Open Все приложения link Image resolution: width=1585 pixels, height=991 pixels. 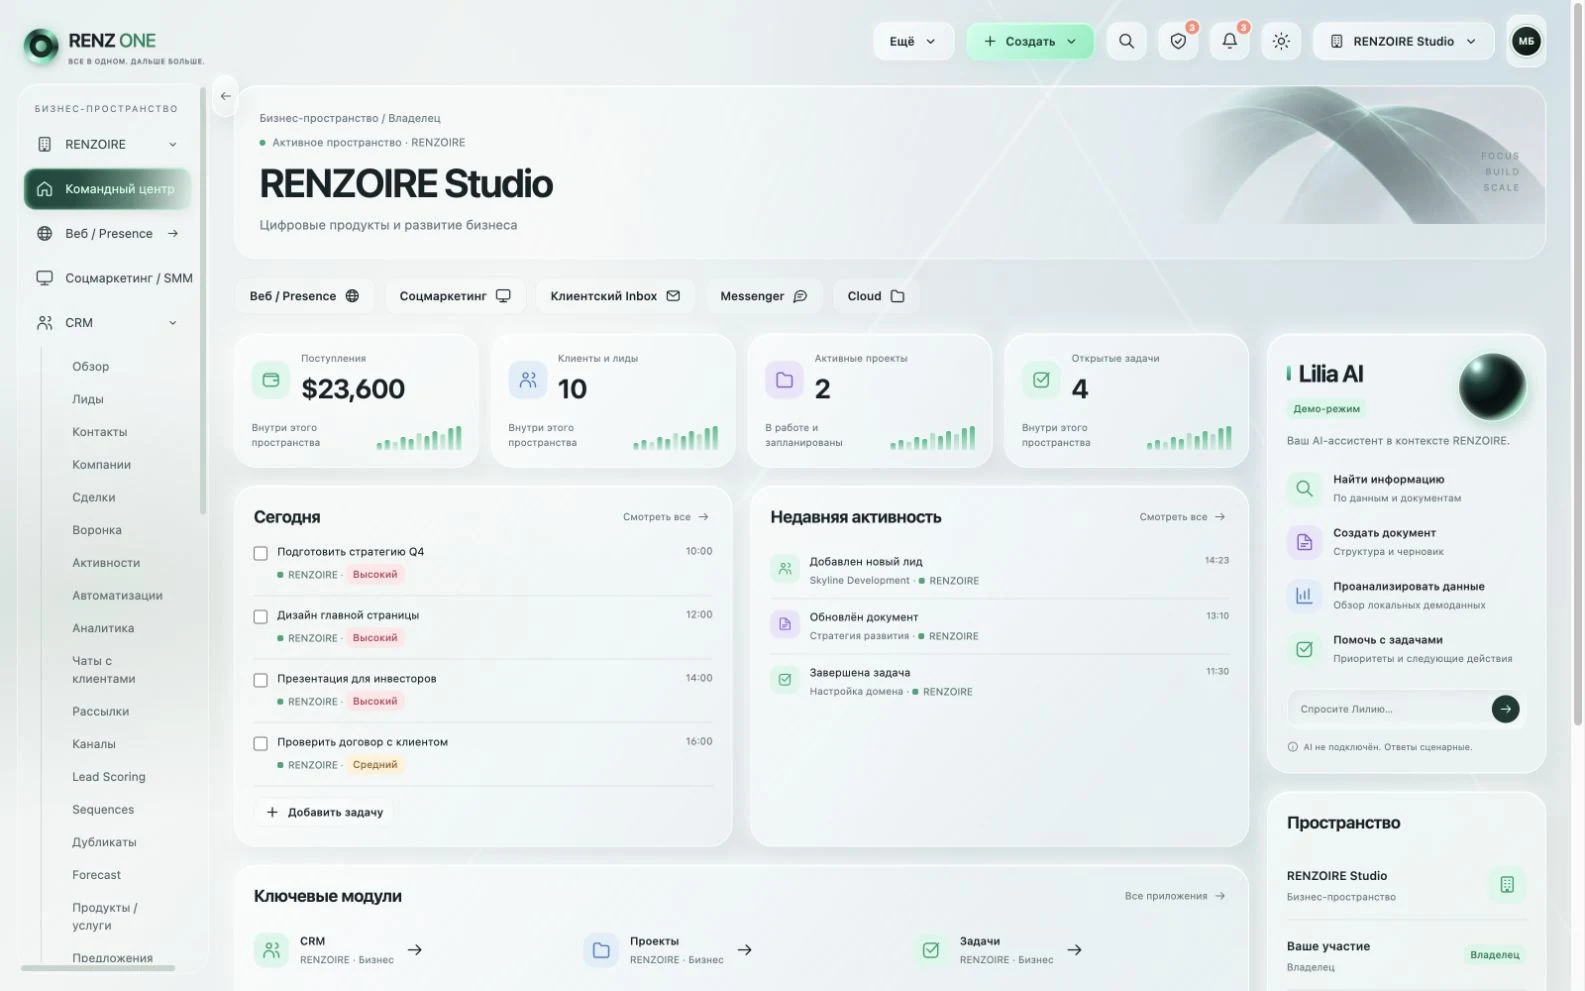point(1175,896)
